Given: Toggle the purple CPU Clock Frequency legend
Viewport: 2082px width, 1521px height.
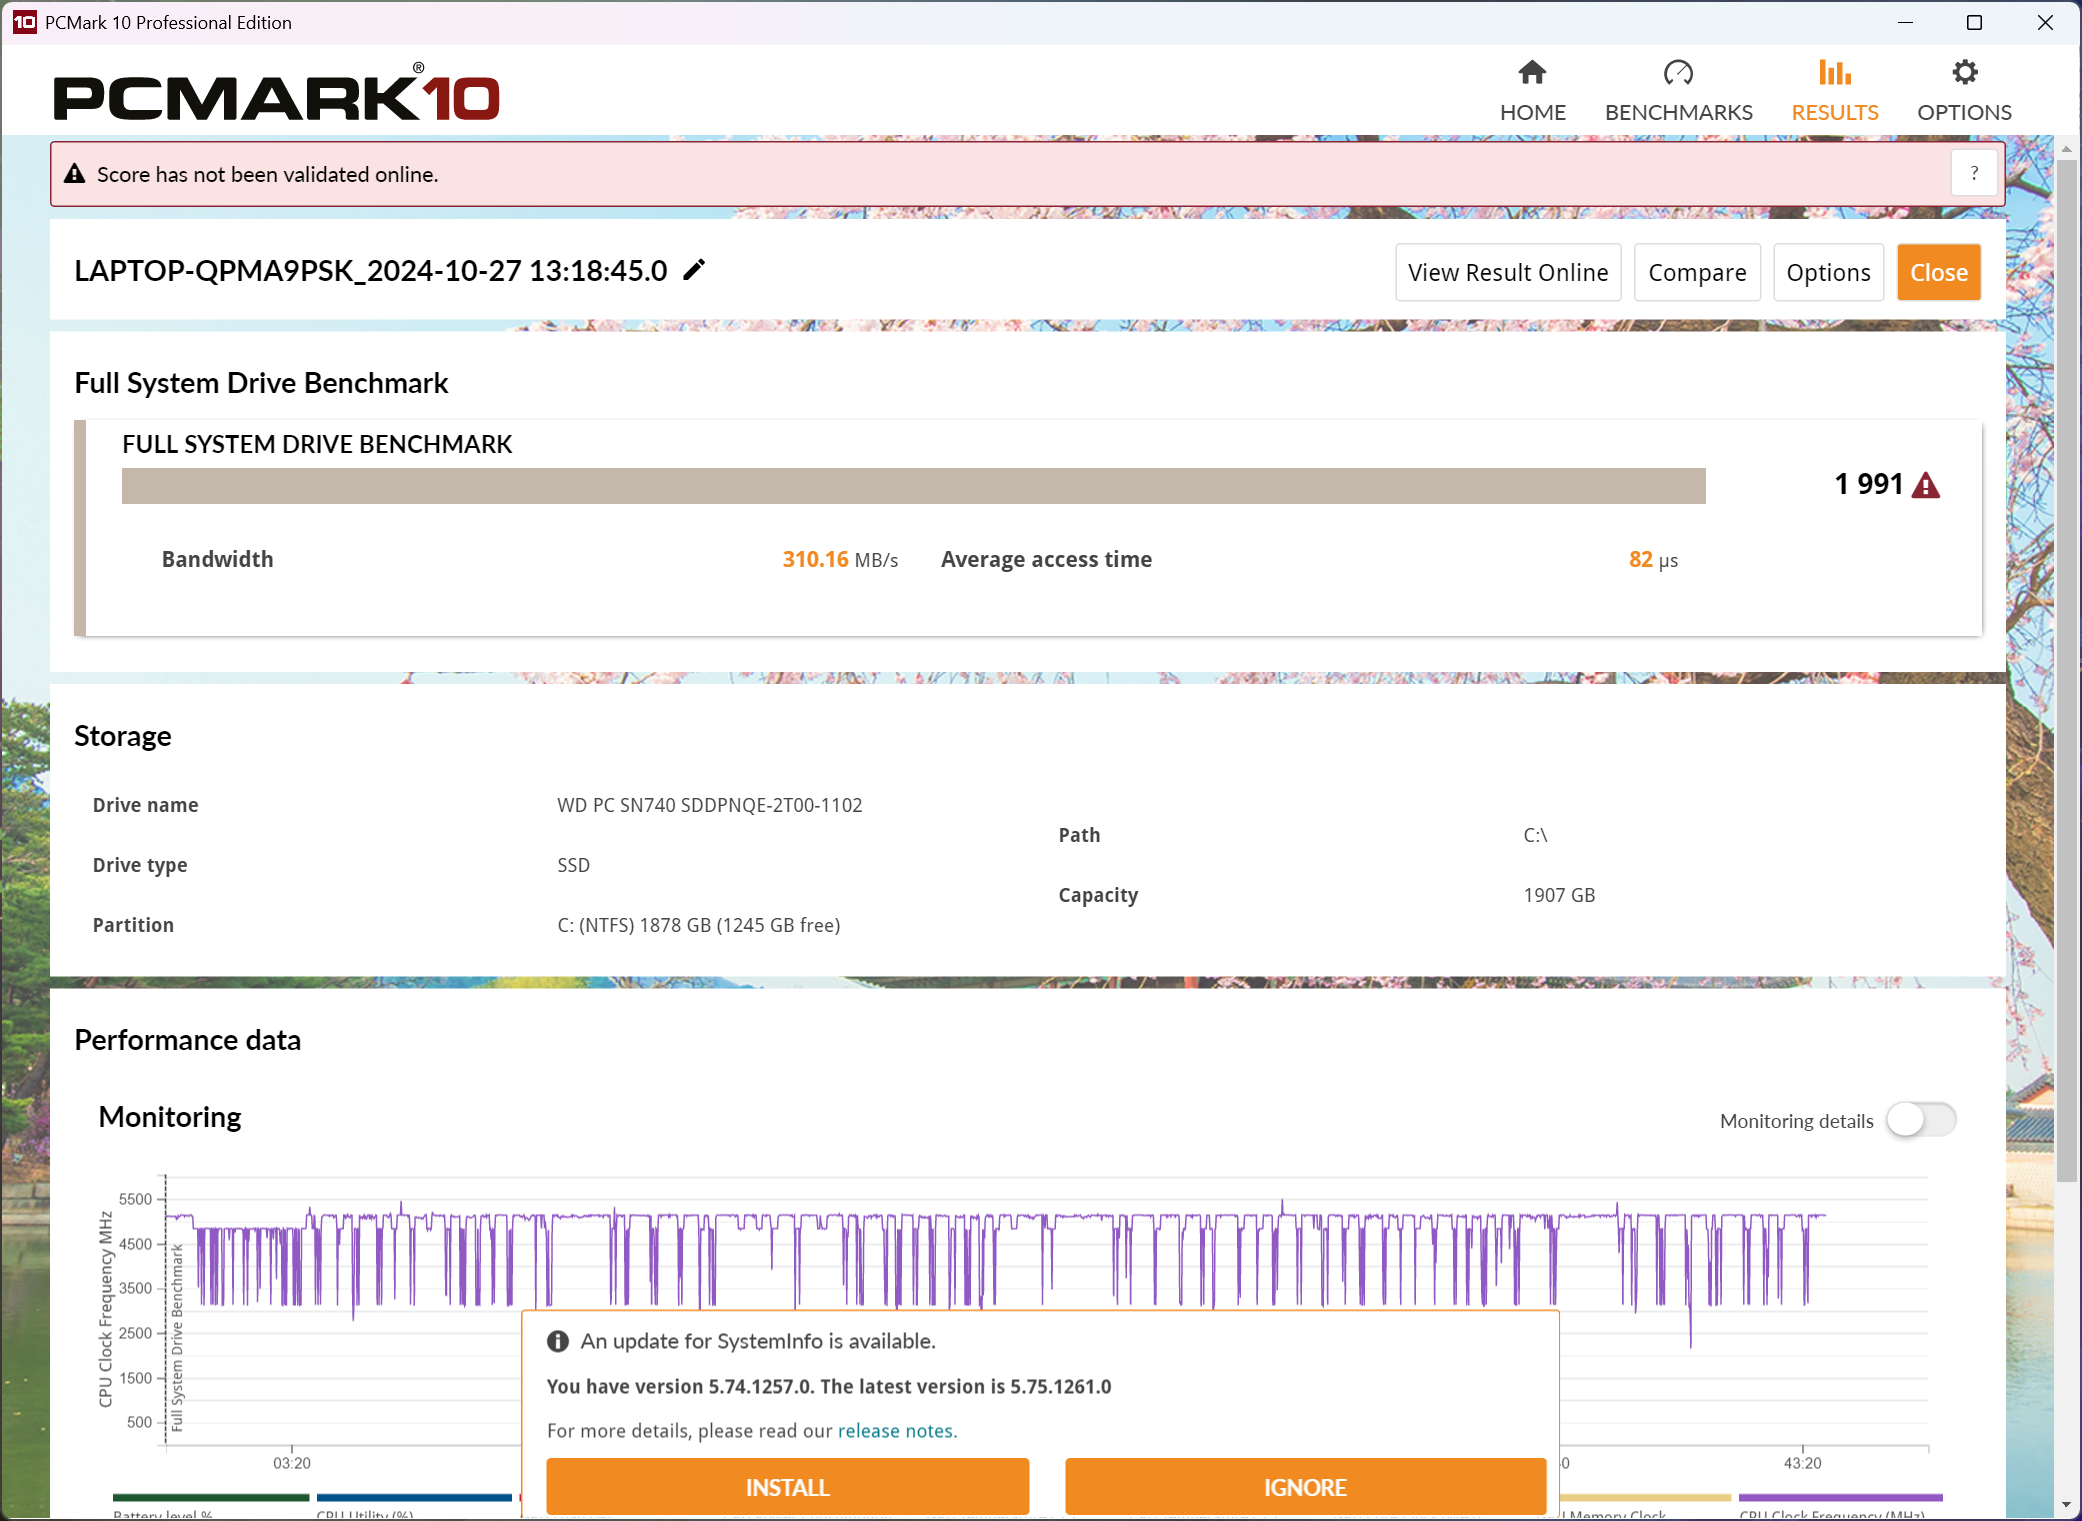Looking at the screenshot, I should (x=1840, y=1498).
